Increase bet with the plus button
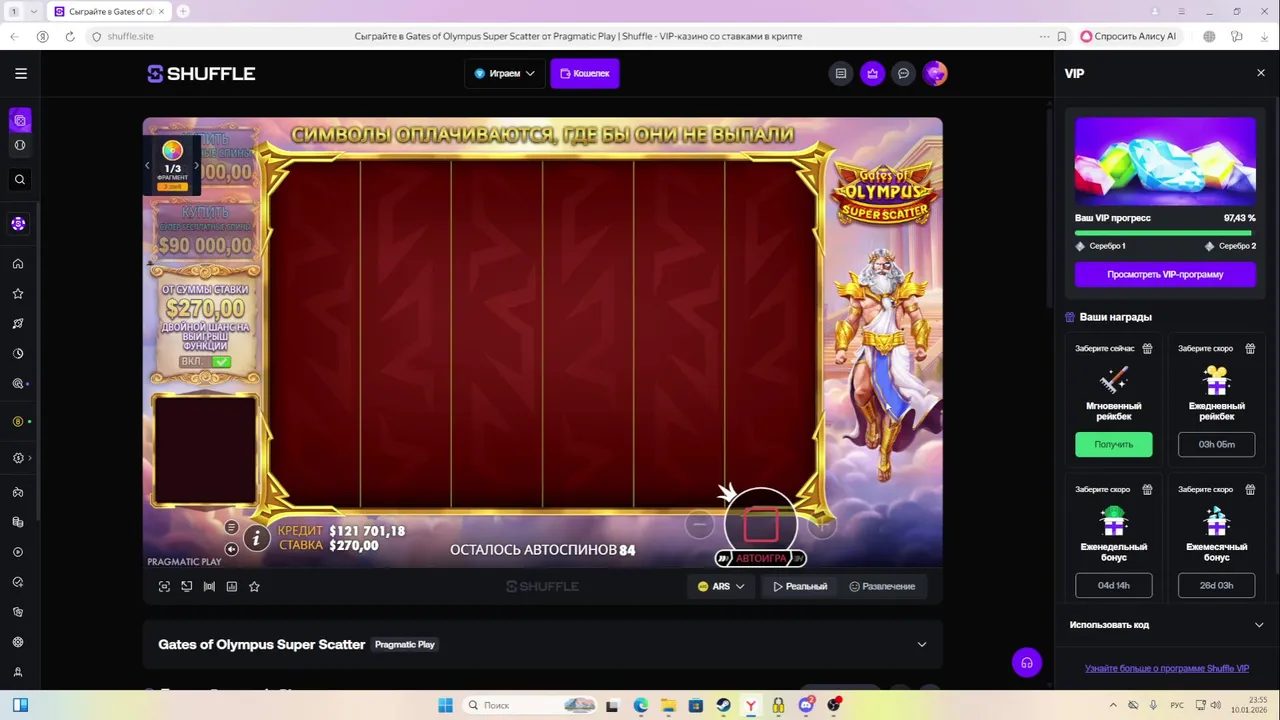The height and width of the screenshot is (720, 1280). (x=822, y=524)
